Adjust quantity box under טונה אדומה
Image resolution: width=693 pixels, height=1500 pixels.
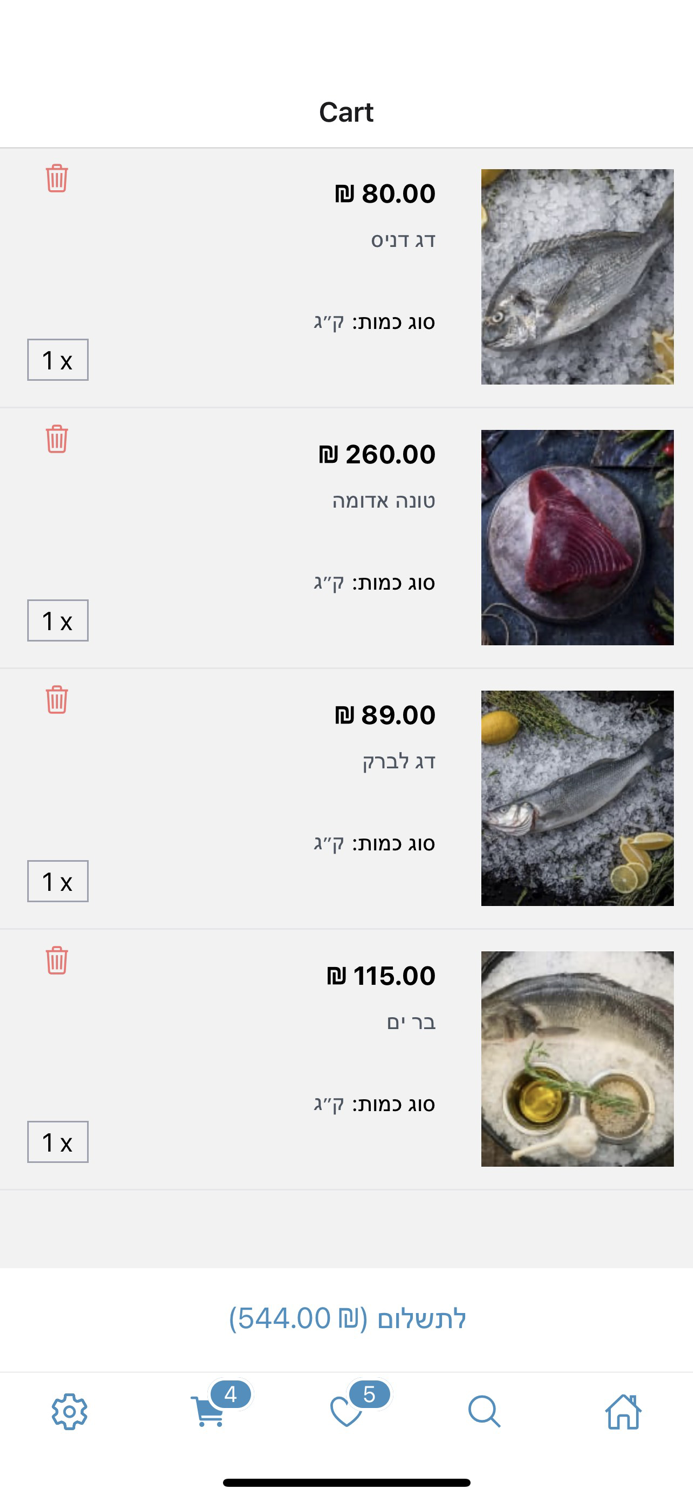pyautogui.click(x=57, y=620)
